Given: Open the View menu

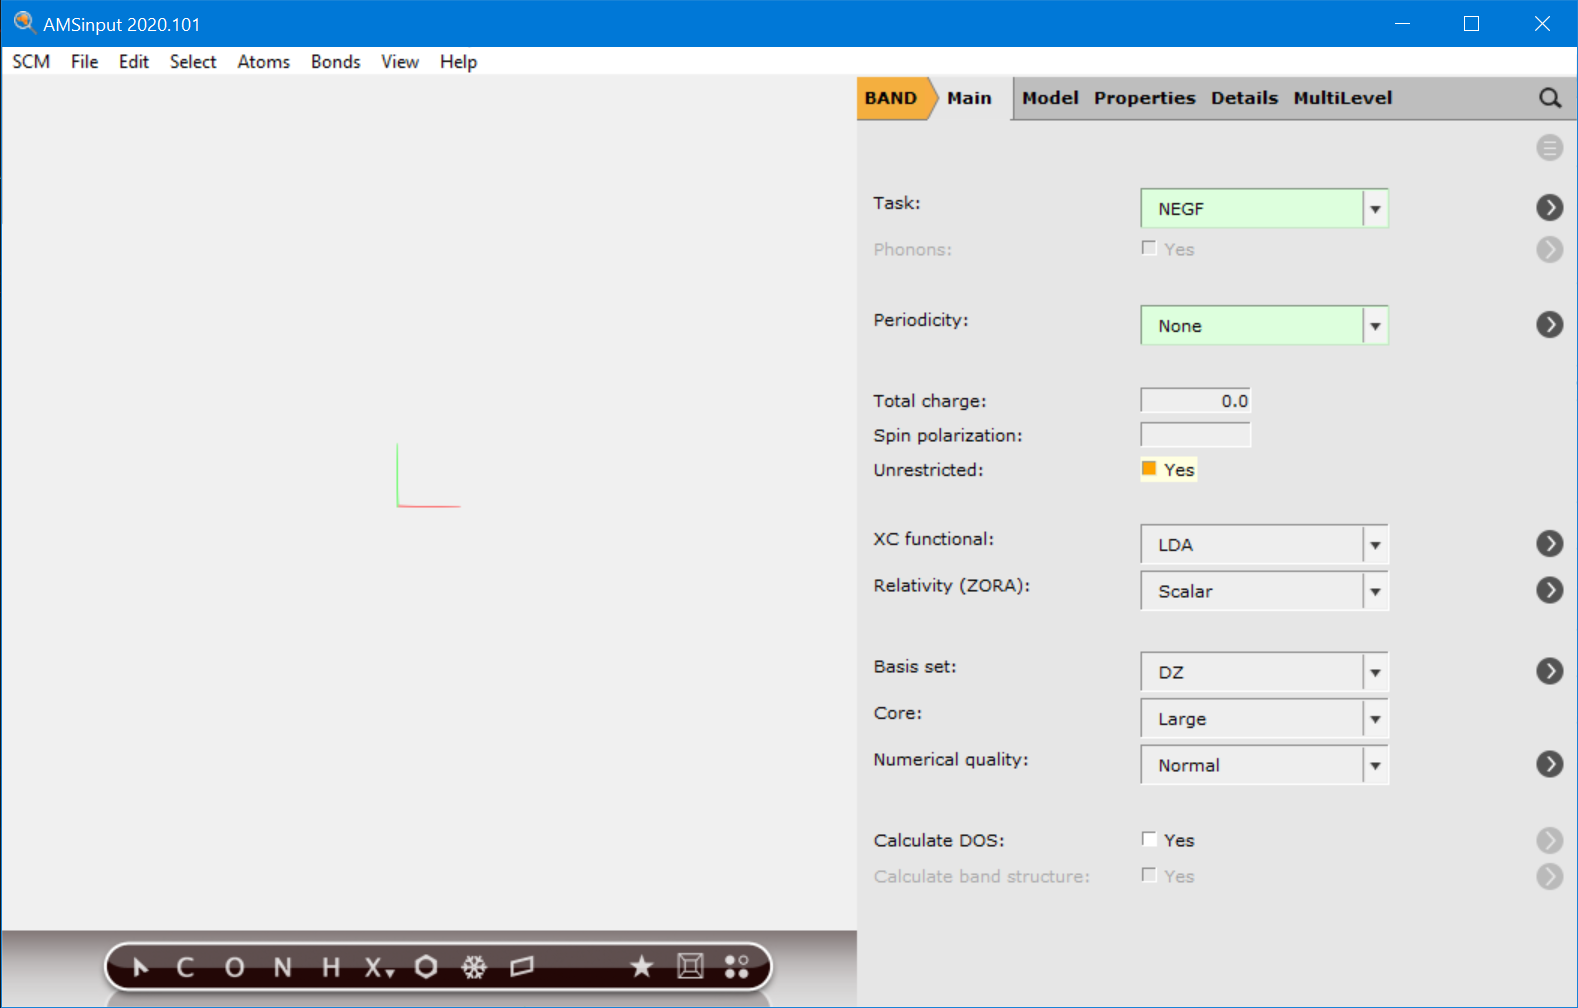Looking at the screenshot, I should click(399, 62).
